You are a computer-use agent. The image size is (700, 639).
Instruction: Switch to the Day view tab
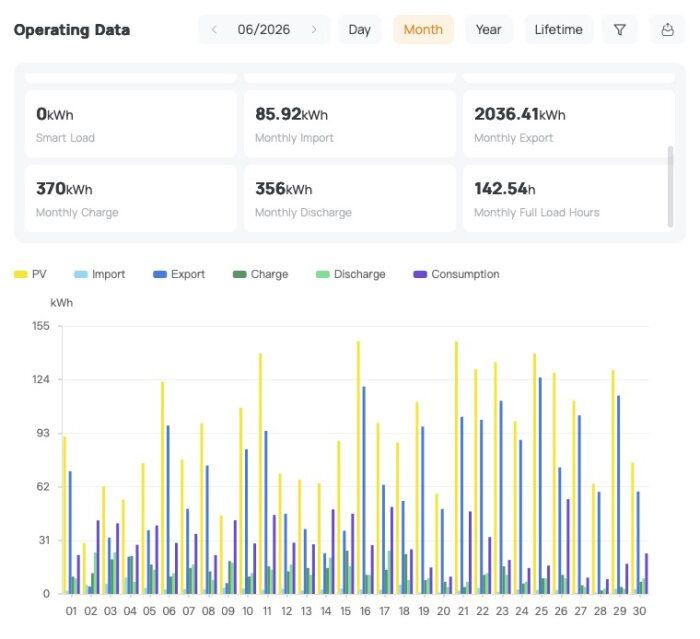coord(359,30)
